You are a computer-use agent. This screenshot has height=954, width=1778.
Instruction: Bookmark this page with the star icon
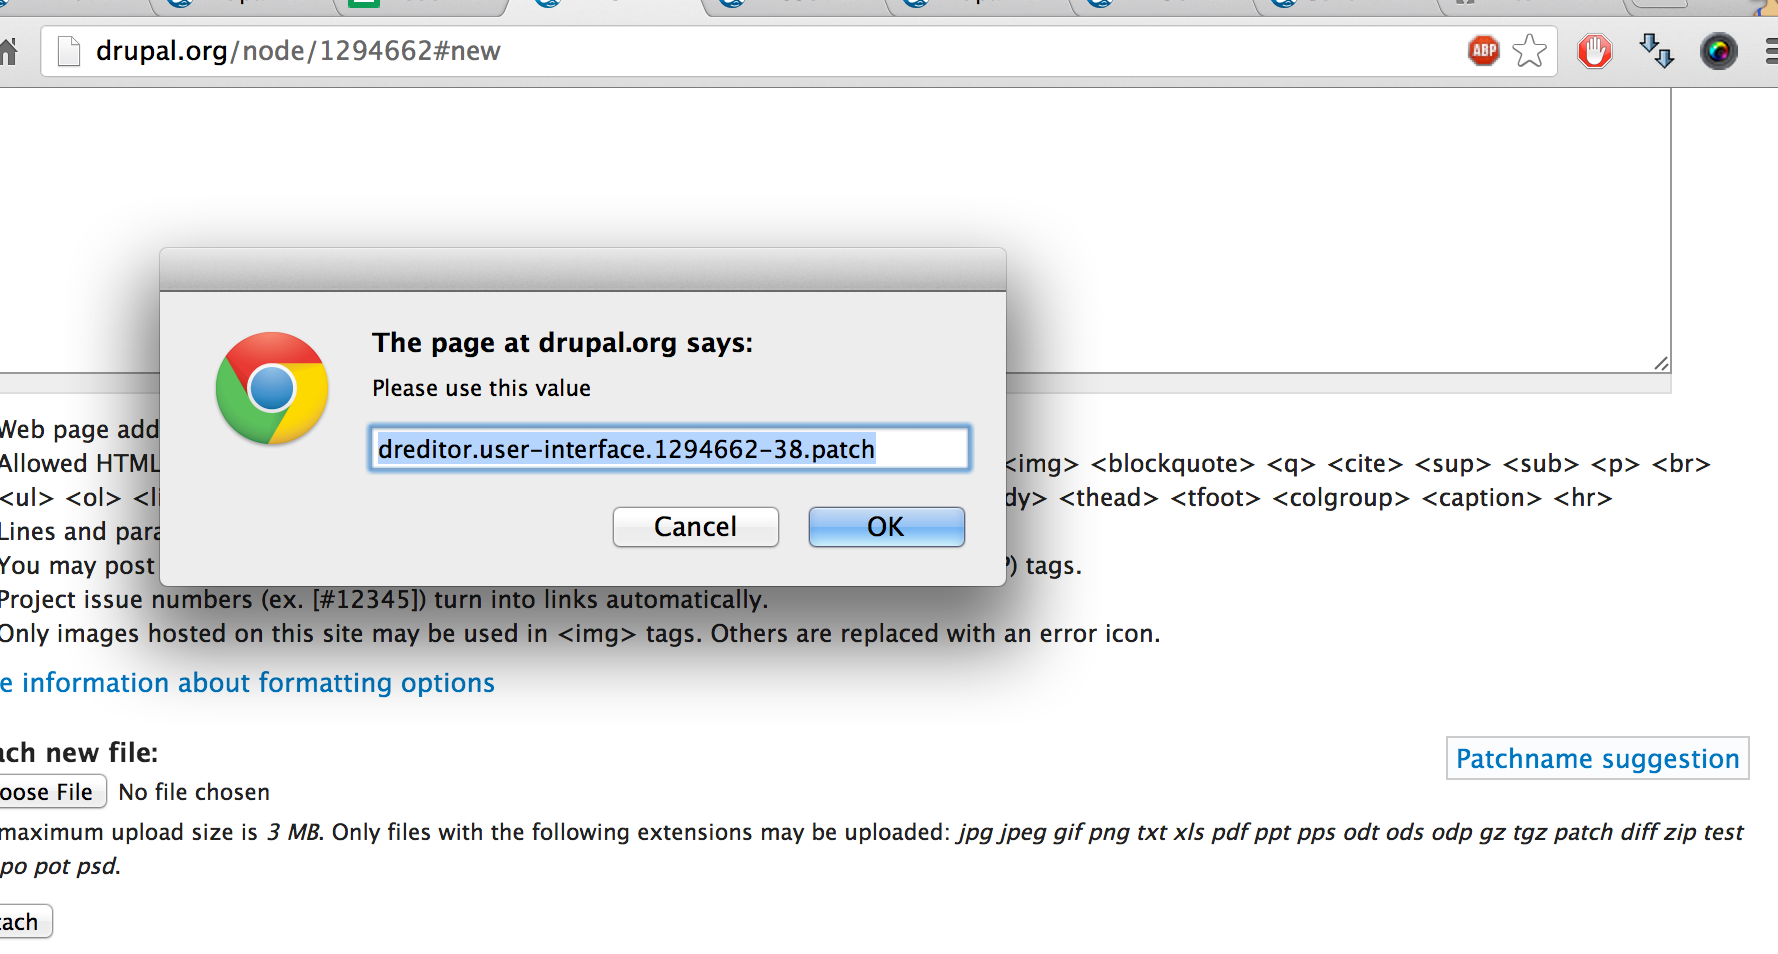1530,50
